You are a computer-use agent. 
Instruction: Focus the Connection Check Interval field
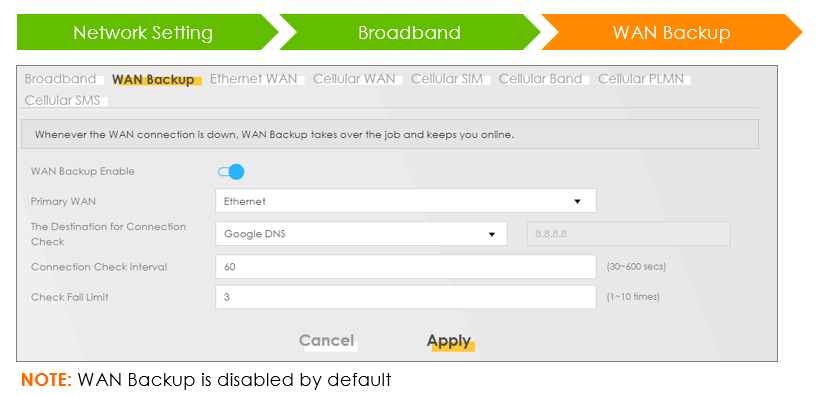tap(405, 267)
